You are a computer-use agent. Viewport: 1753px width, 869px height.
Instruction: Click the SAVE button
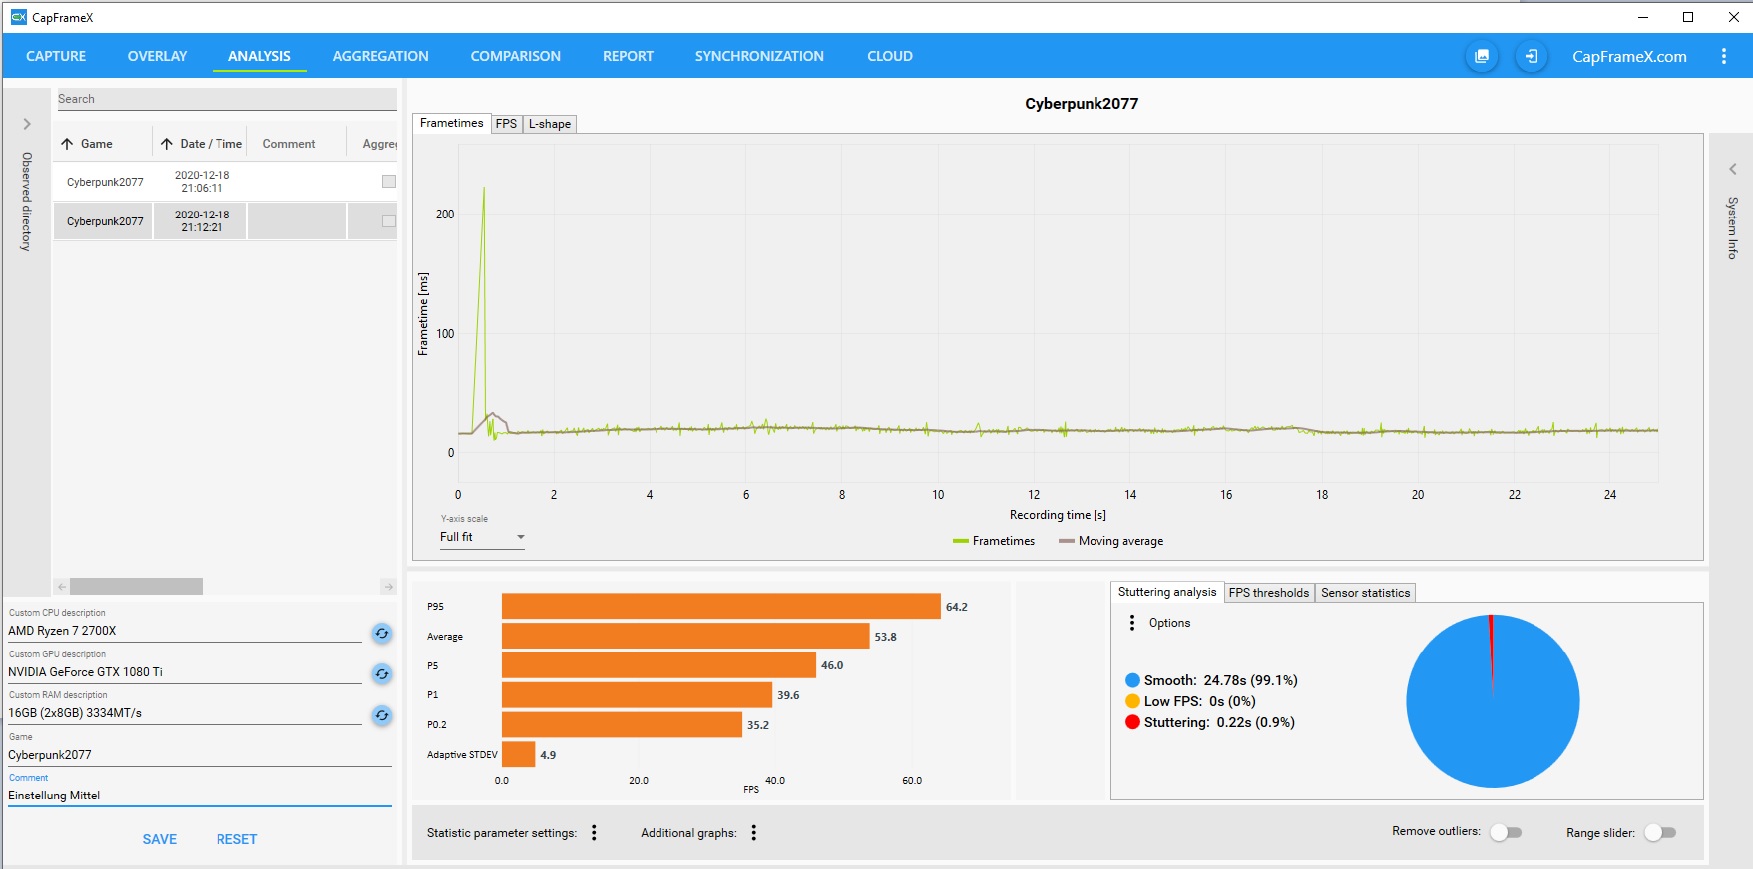(x=160, y=839)
